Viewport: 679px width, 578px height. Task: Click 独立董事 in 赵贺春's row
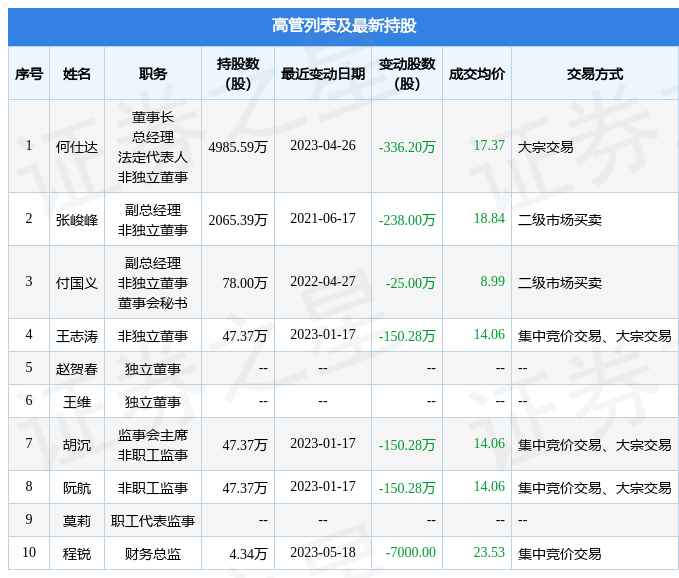click(153, 369)
